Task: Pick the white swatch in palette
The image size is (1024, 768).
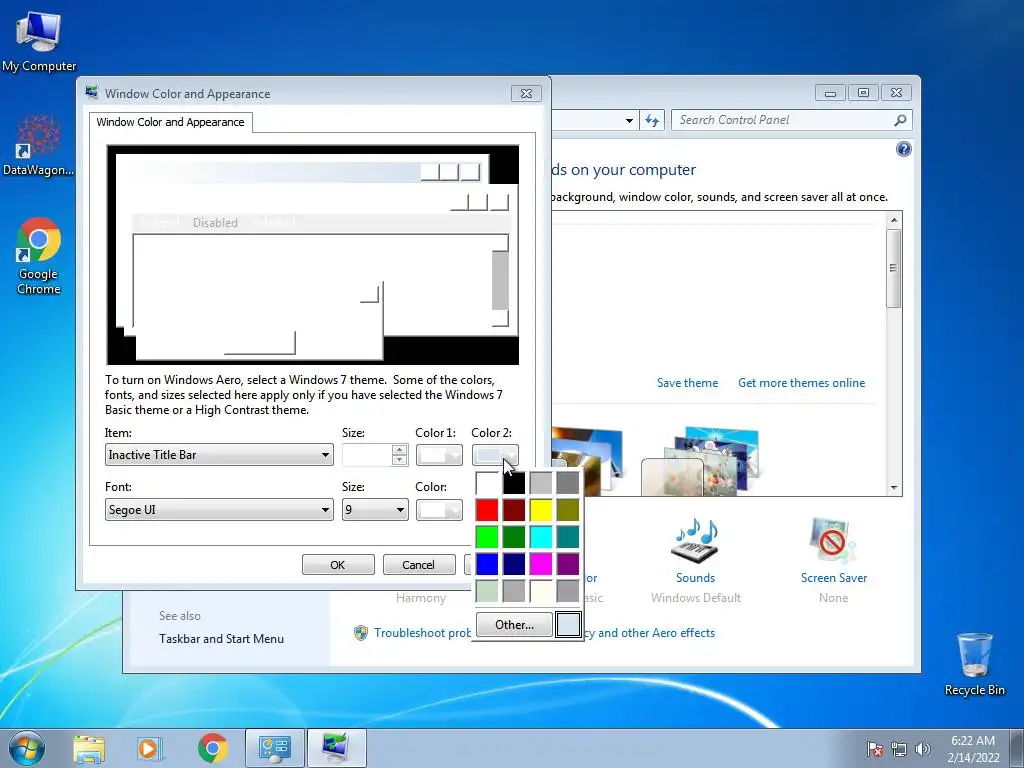Action: pos(487,483)
